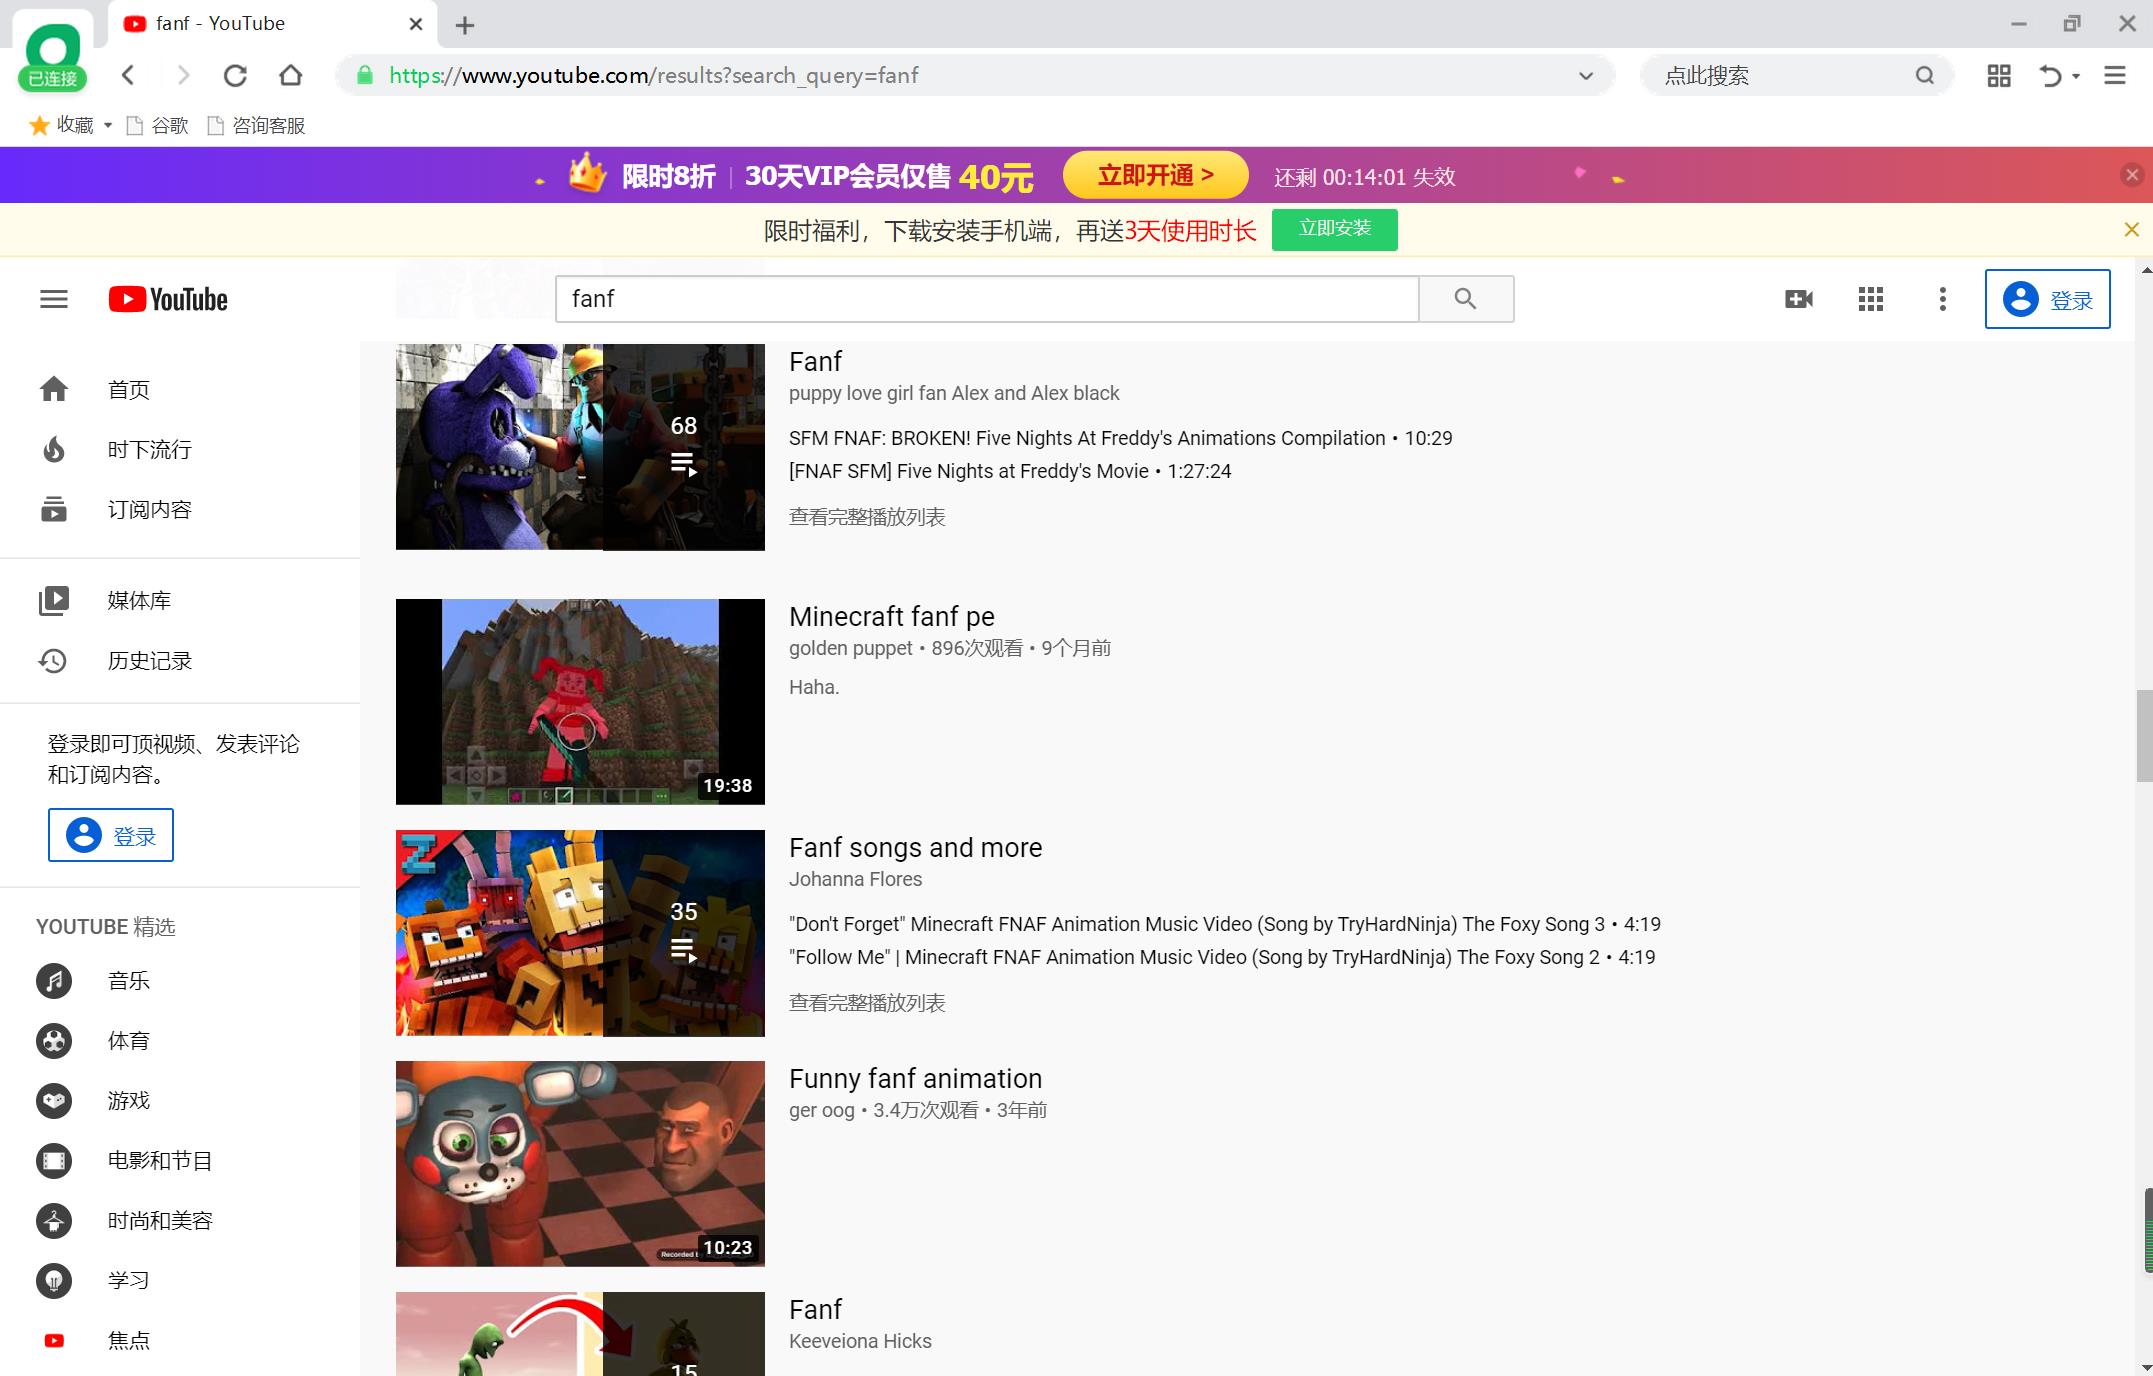Click the 已连接 VPN status icon
Viewport: 2153px width, 1376px height.
point(52,58)
